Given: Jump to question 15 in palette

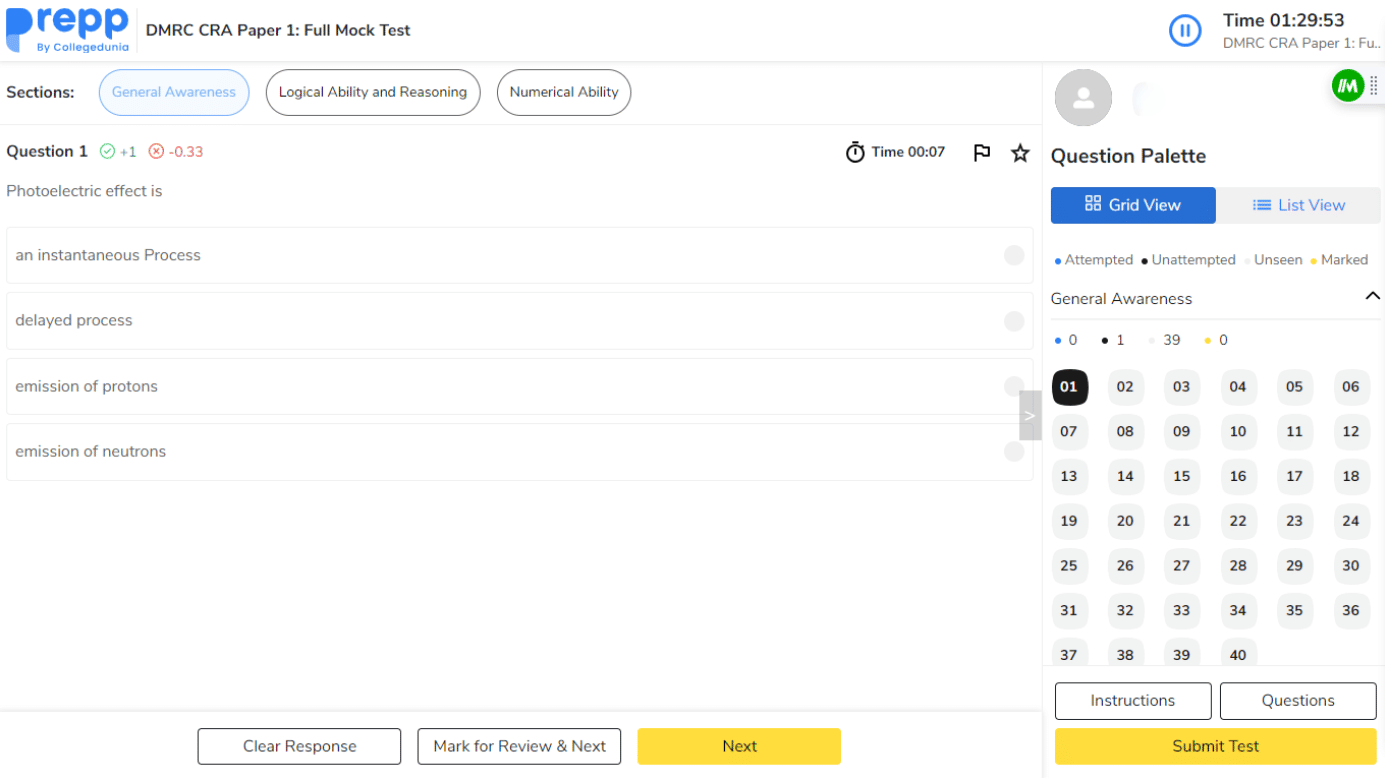Looking at the screenshot, I should tap(1181, 476).
